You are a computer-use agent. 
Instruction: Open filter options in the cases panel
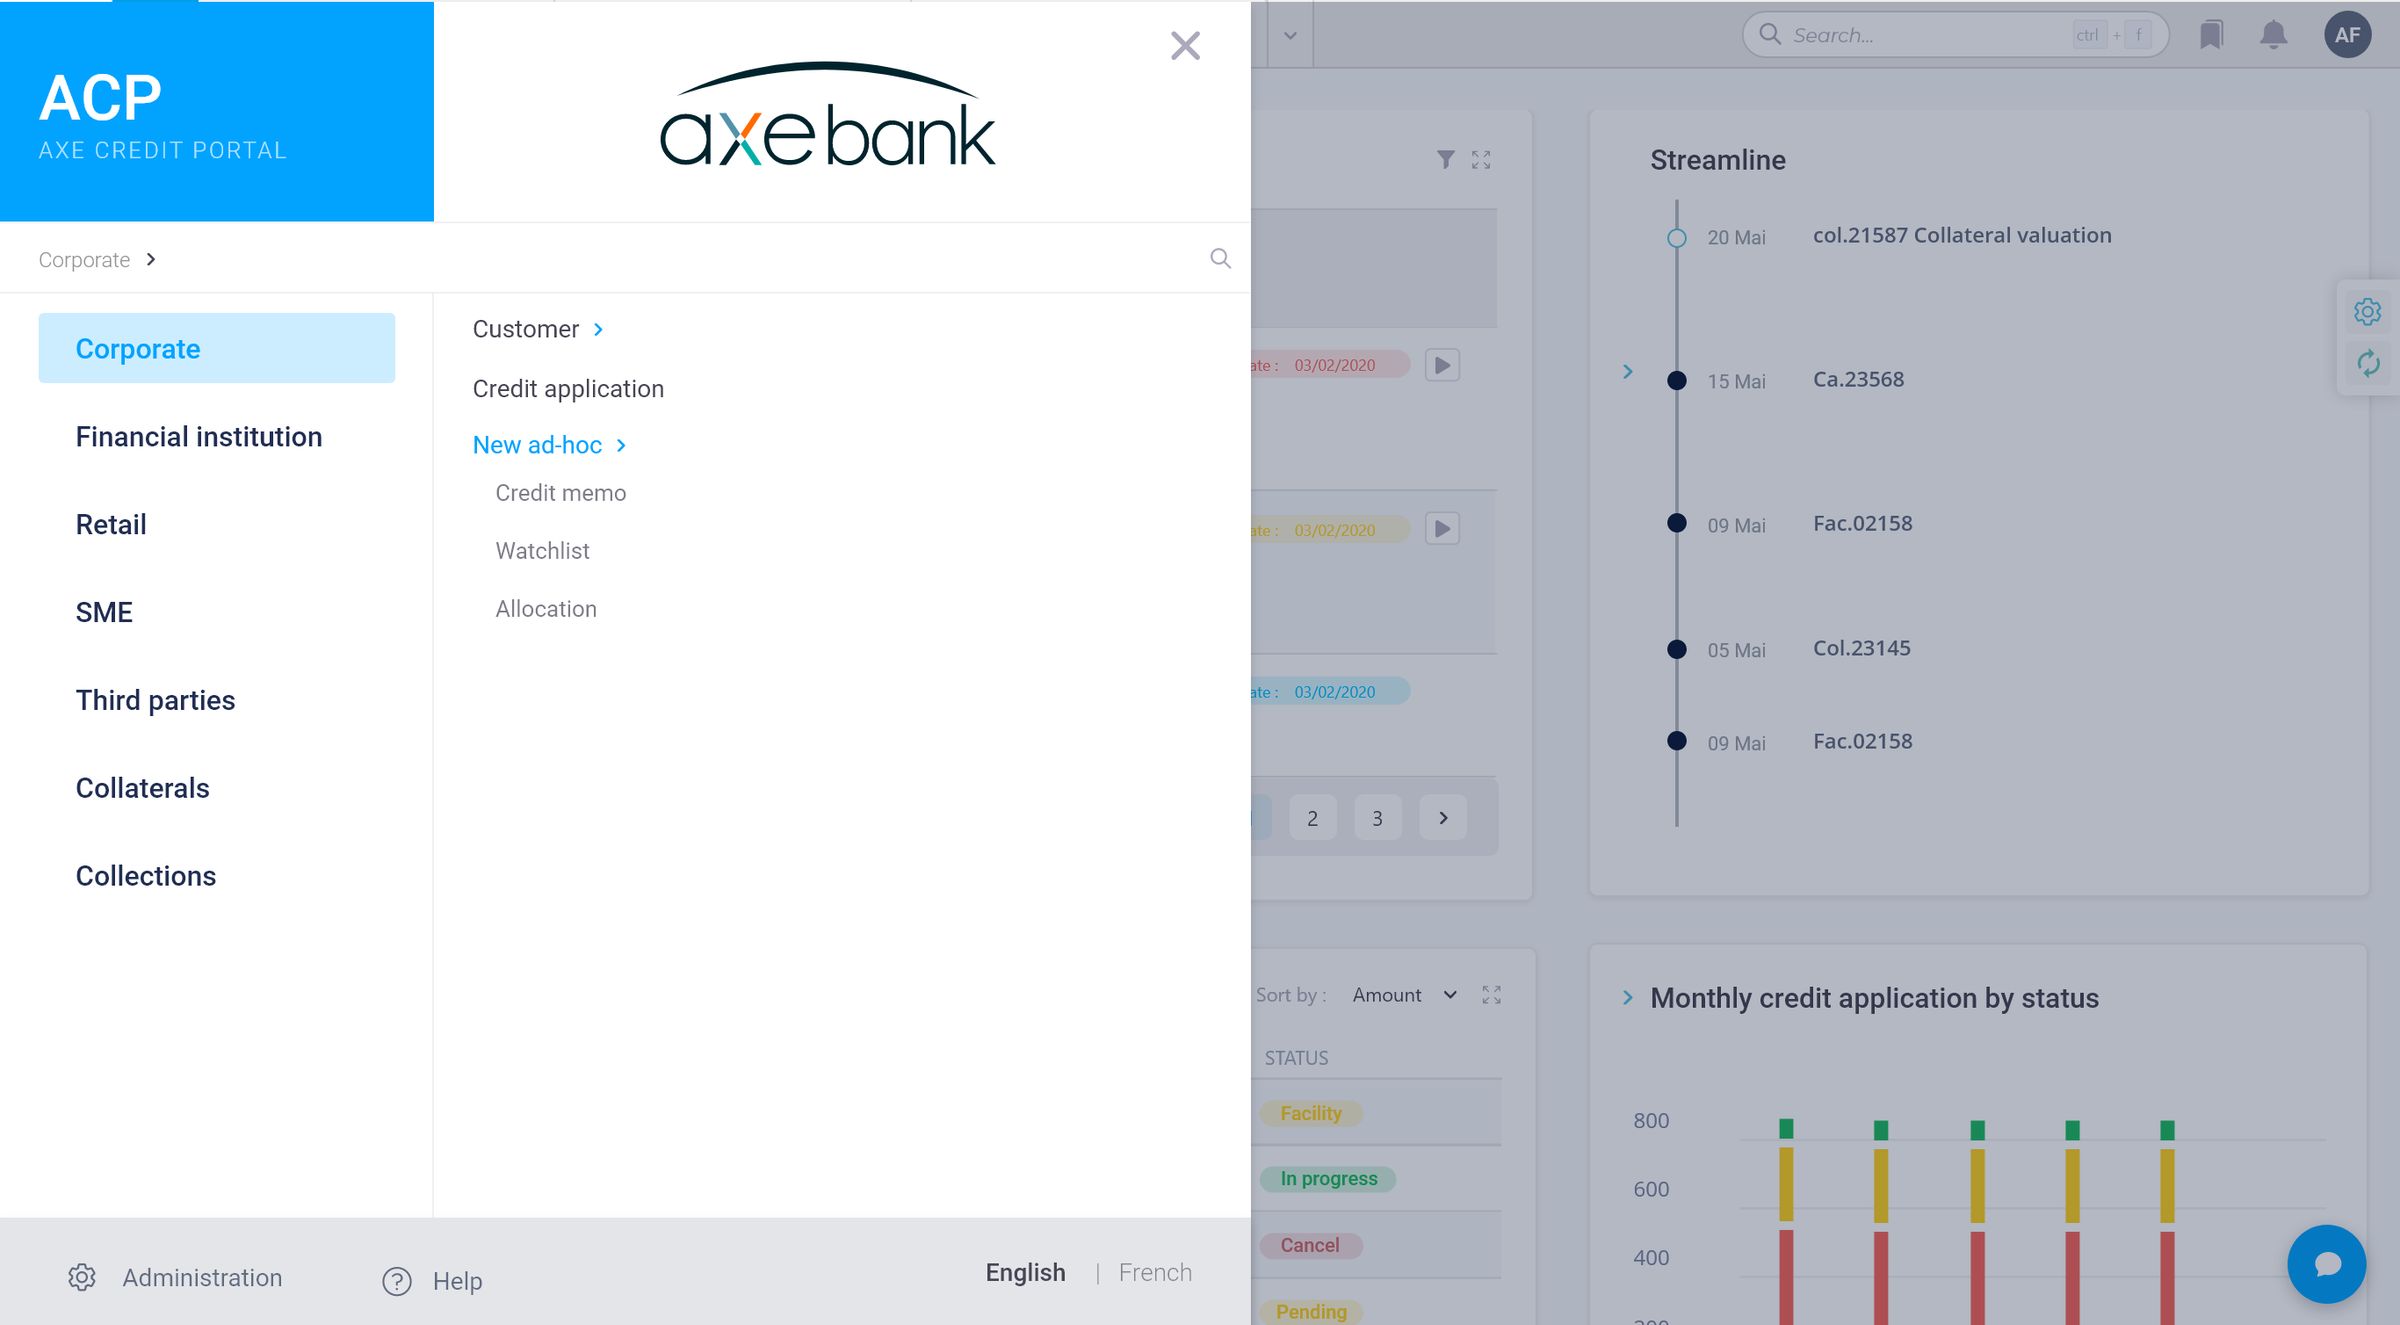1444,159
